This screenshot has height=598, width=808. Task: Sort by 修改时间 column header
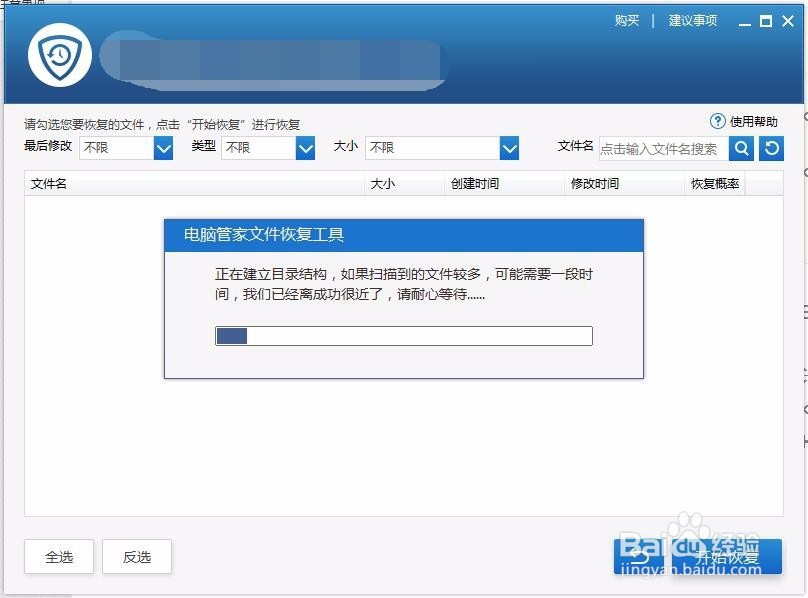(625, 184)
